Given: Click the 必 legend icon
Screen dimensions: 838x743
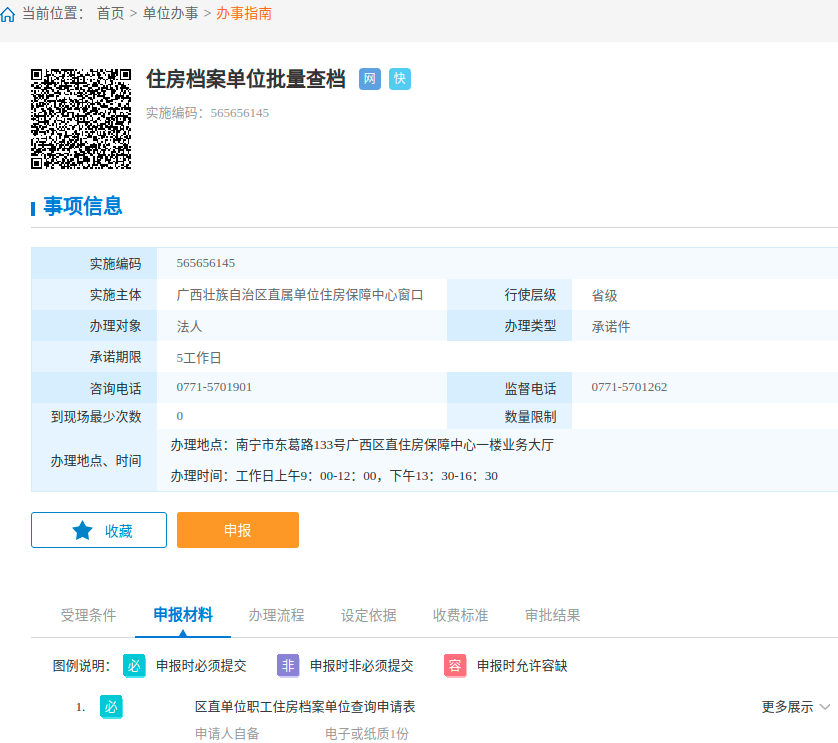Looking at the screenshot, I should [134, 665].
